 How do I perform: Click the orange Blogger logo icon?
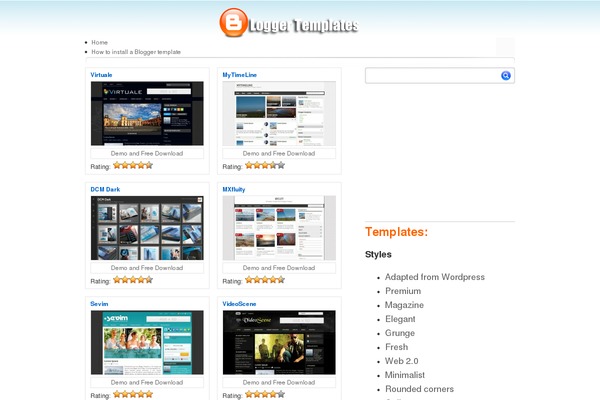(233, 23)
